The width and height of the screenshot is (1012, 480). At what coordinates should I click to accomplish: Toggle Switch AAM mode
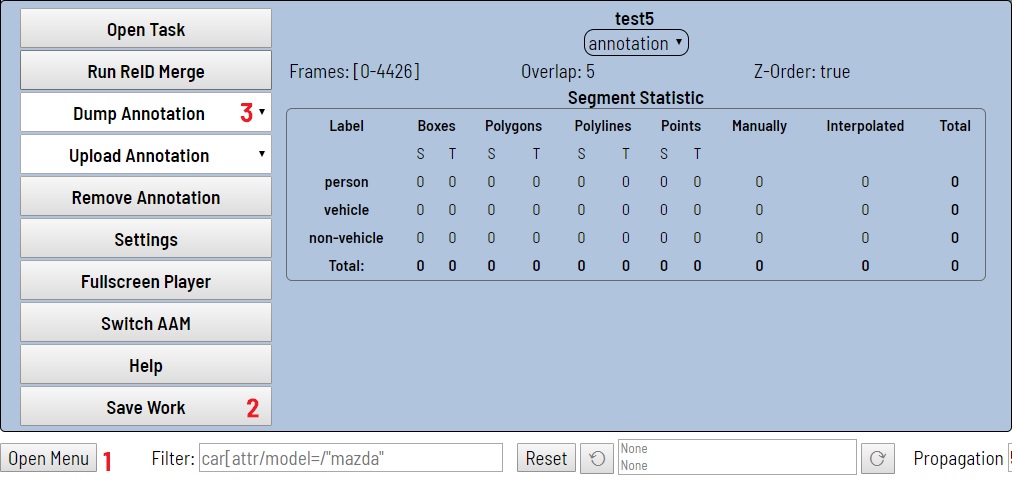click(x=146, y=323)
